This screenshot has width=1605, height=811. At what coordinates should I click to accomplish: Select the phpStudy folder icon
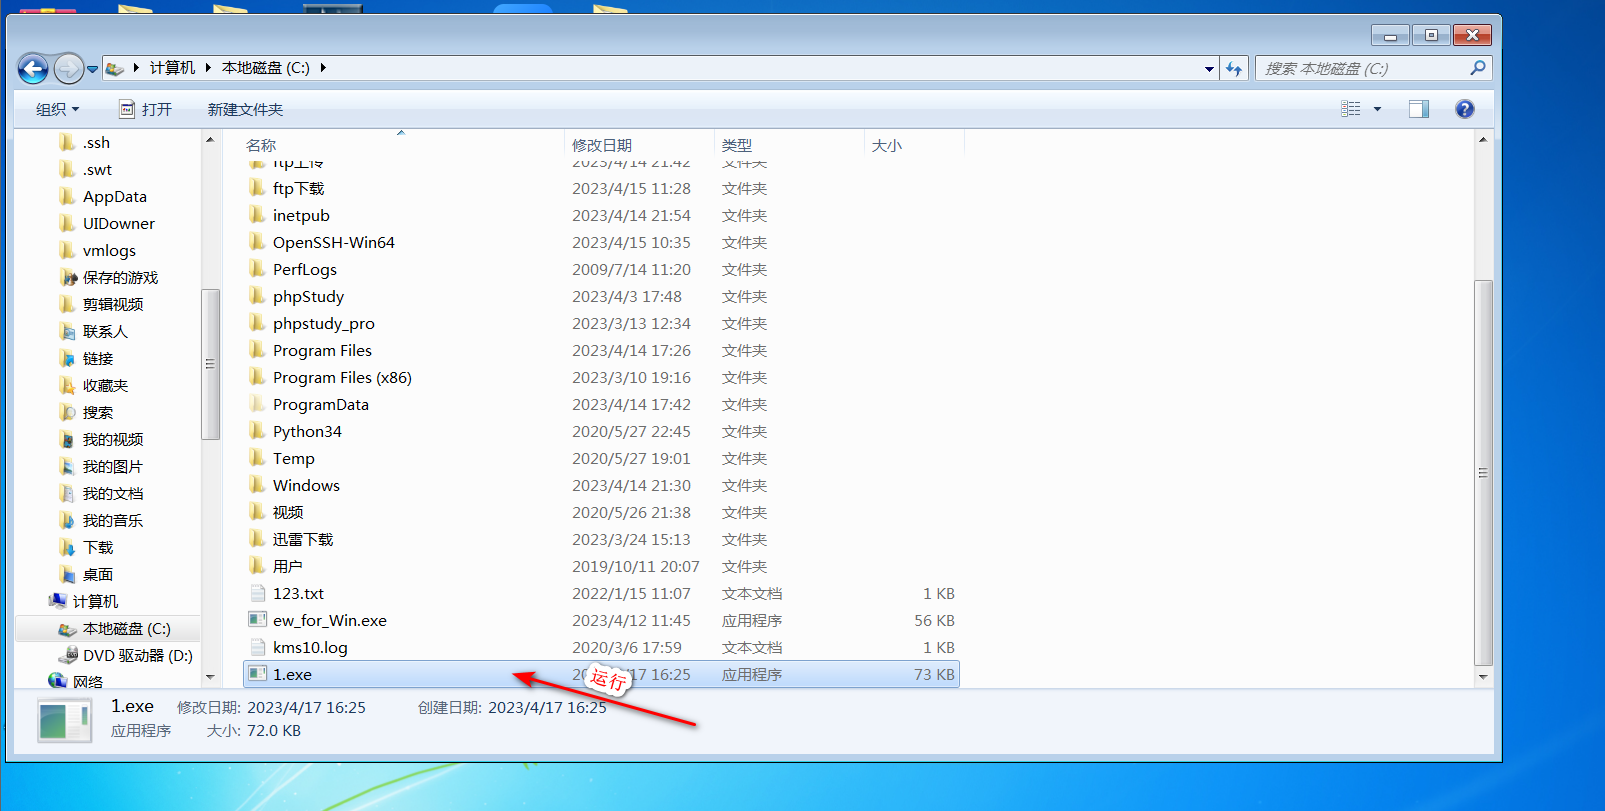click(x=258, y=296)
